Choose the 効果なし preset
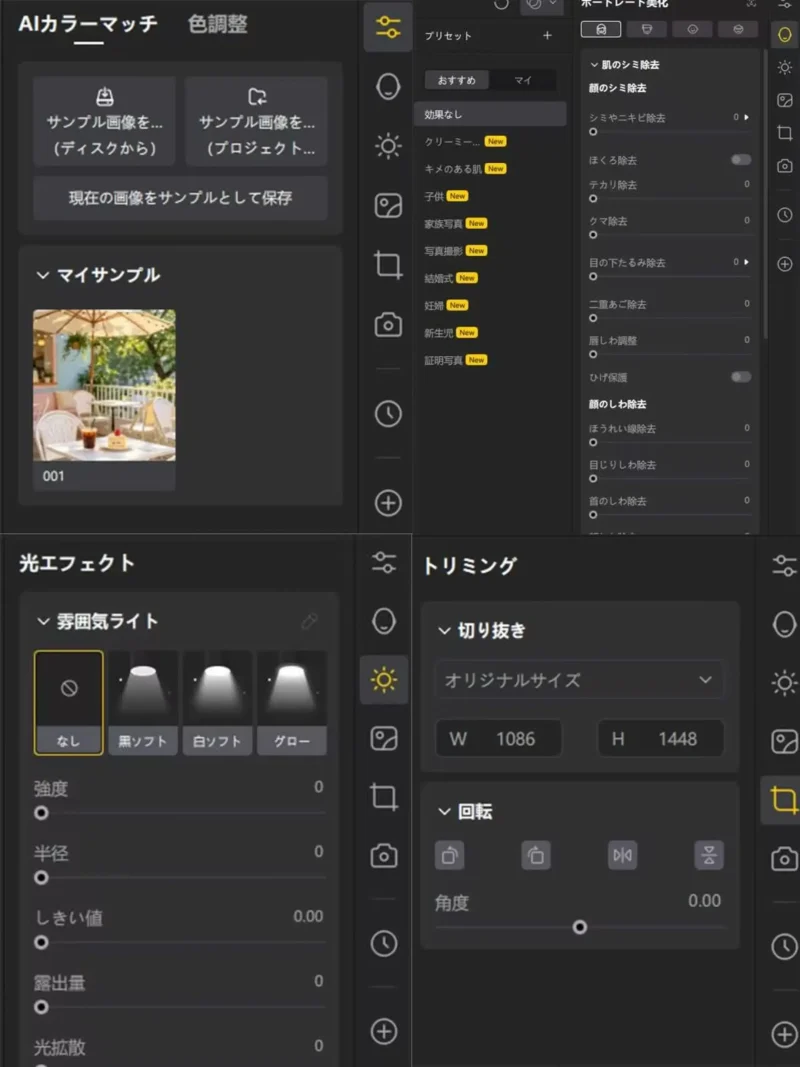Viewport: 800px width, 1067px height. coord(490,114)
